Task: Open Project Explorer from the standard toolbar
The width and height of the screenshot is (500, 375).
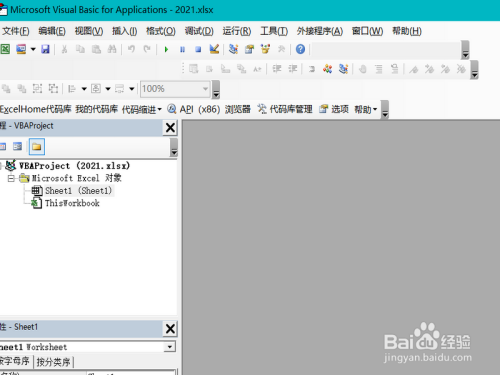Action: point(233,49)
